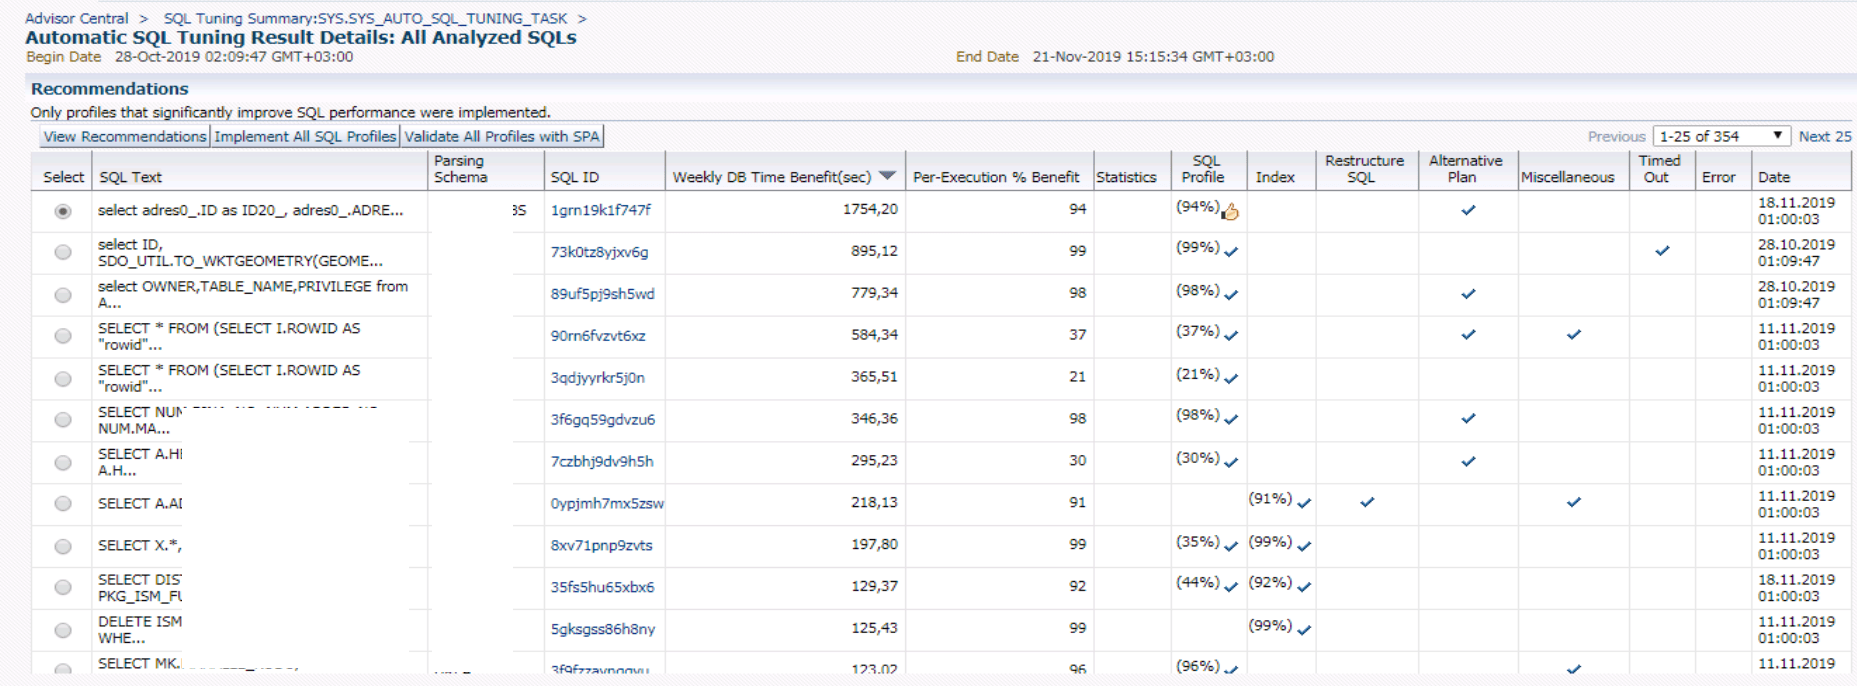Click SQL Profile checkmark for 90rn6fvzvt6xz

coord(1231,336)
